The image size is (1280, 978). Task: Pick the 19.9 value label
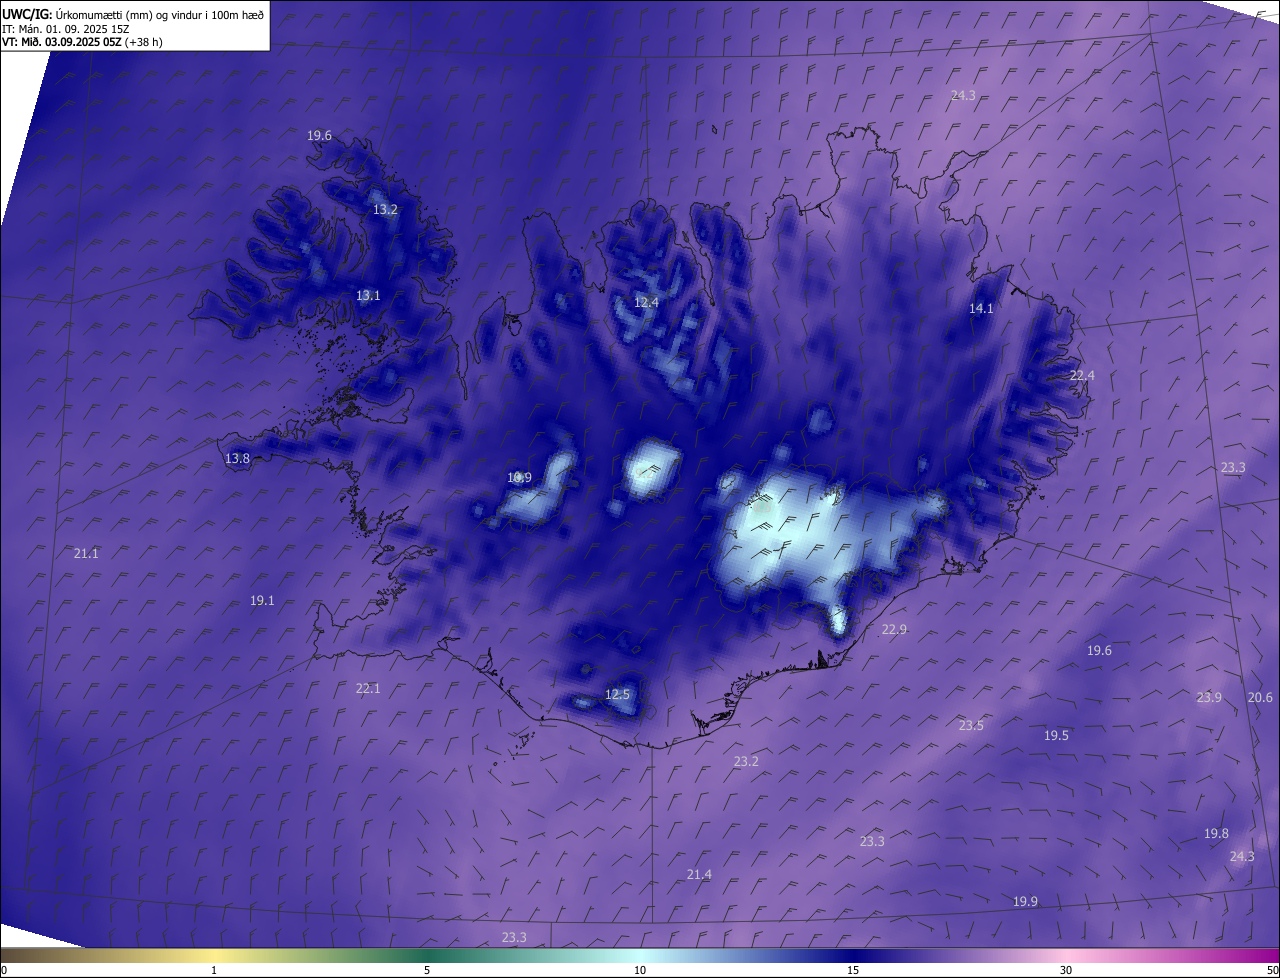tap(1025, 902)
